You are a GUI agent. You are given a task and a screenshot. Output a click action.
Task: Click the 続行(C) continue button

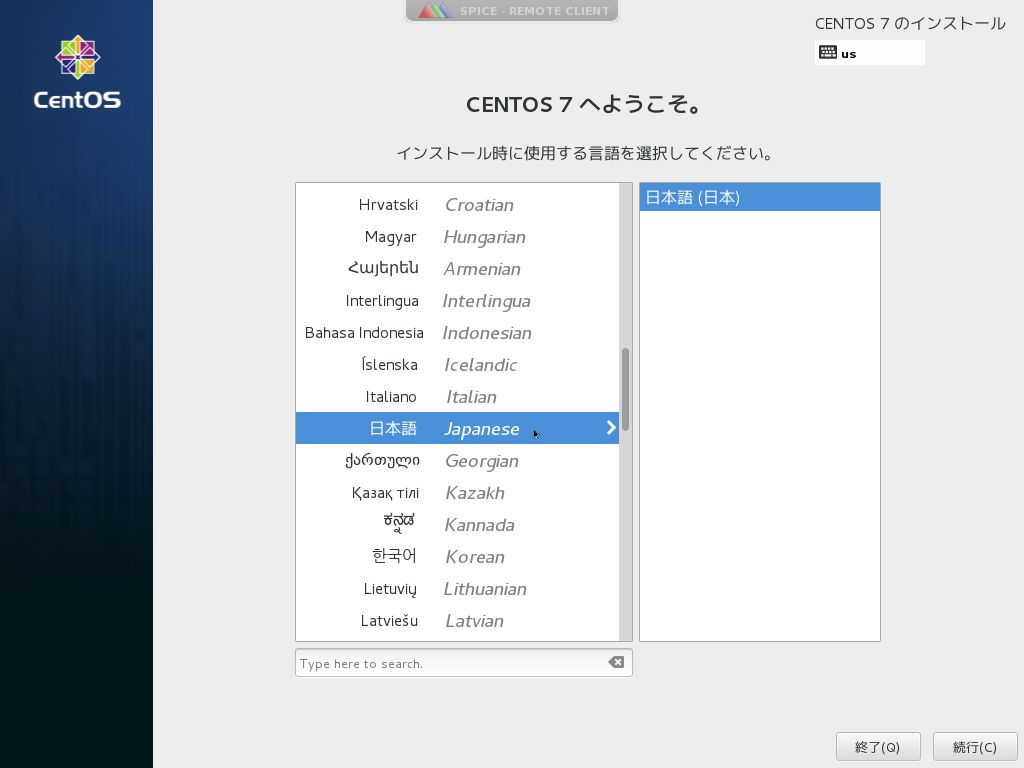[x=976, y=746]
